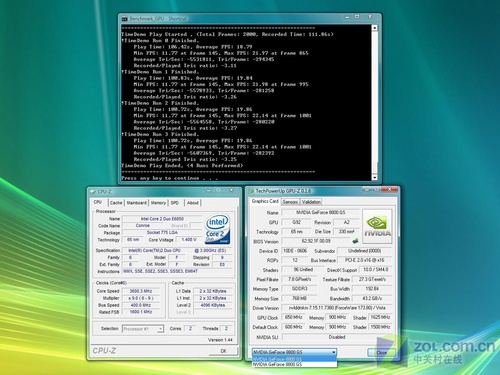Open the Cache tab in CPU-Z
Viewport: 500px width, 375px height.
click(x=116, y=203)
